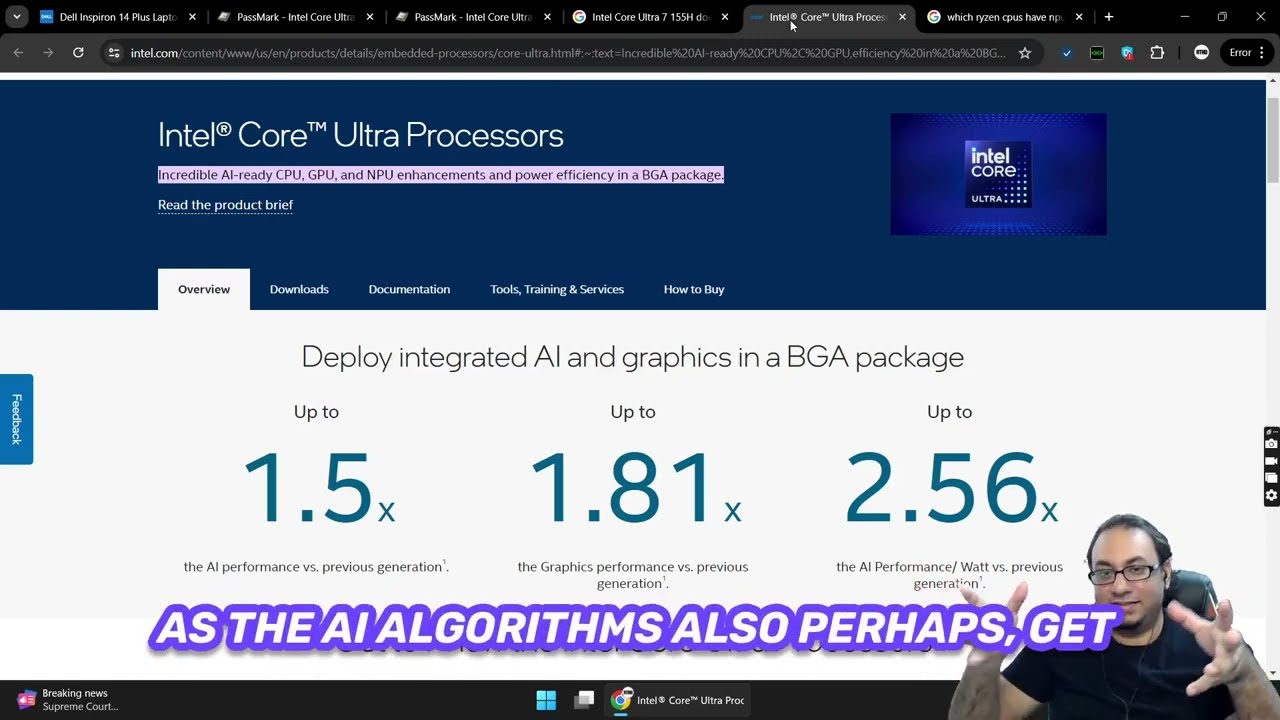The image size is (1280, 720).
Task: Open the Task View taskbar icon
Action: click(584, 700)
